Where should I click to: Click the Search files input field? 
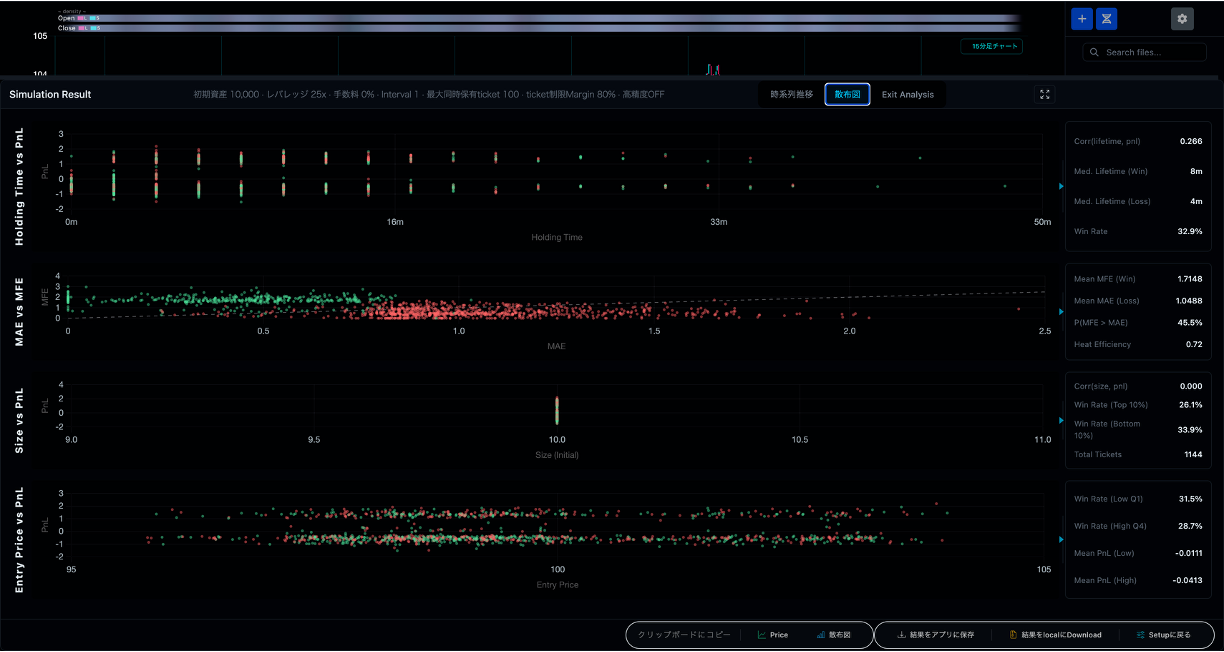coord(1144,51)
